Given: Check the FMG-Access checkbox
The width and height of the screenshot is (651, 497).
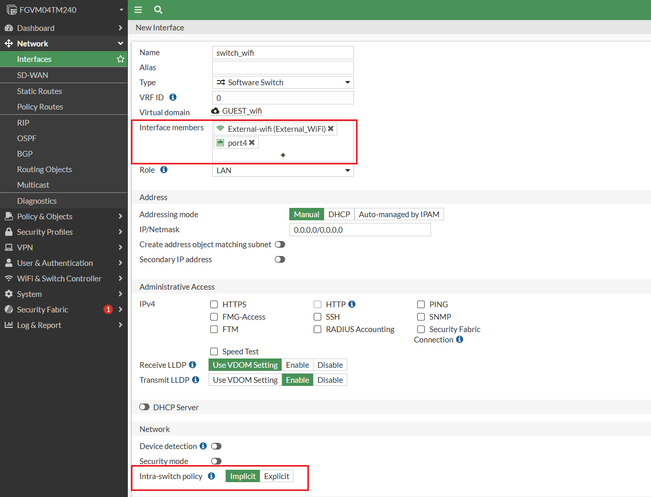Looking at the screenshot, I should click(x=214, y=317).
